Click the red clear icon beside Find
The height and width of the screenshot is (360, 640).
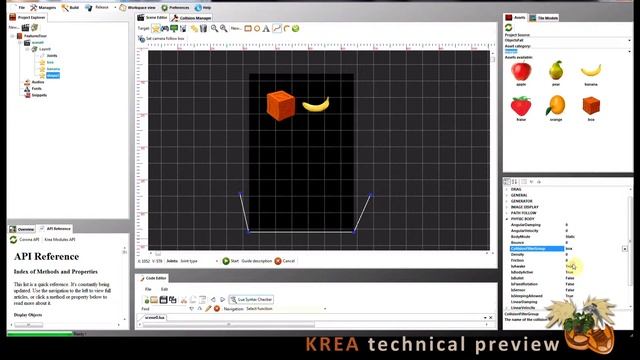click(x=217, y=309)
